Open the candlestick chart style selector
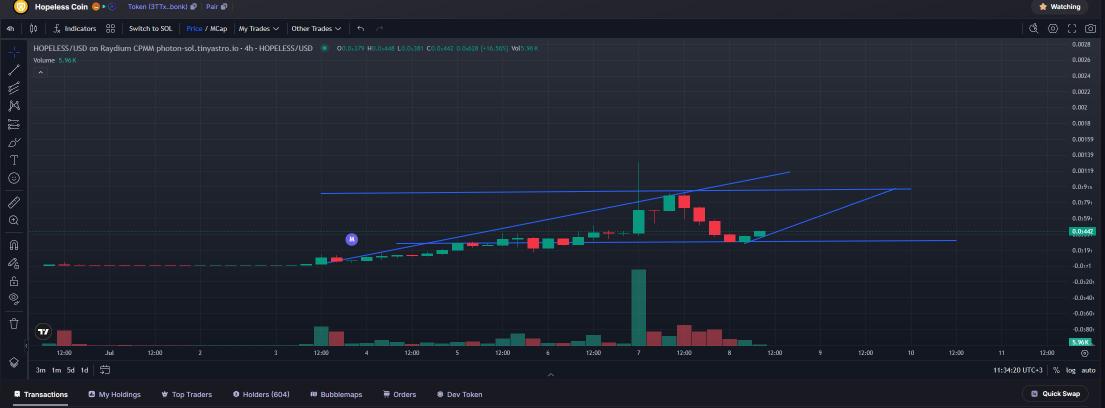The height and width of the screenshot is (408, 1105). pos(33,29)
